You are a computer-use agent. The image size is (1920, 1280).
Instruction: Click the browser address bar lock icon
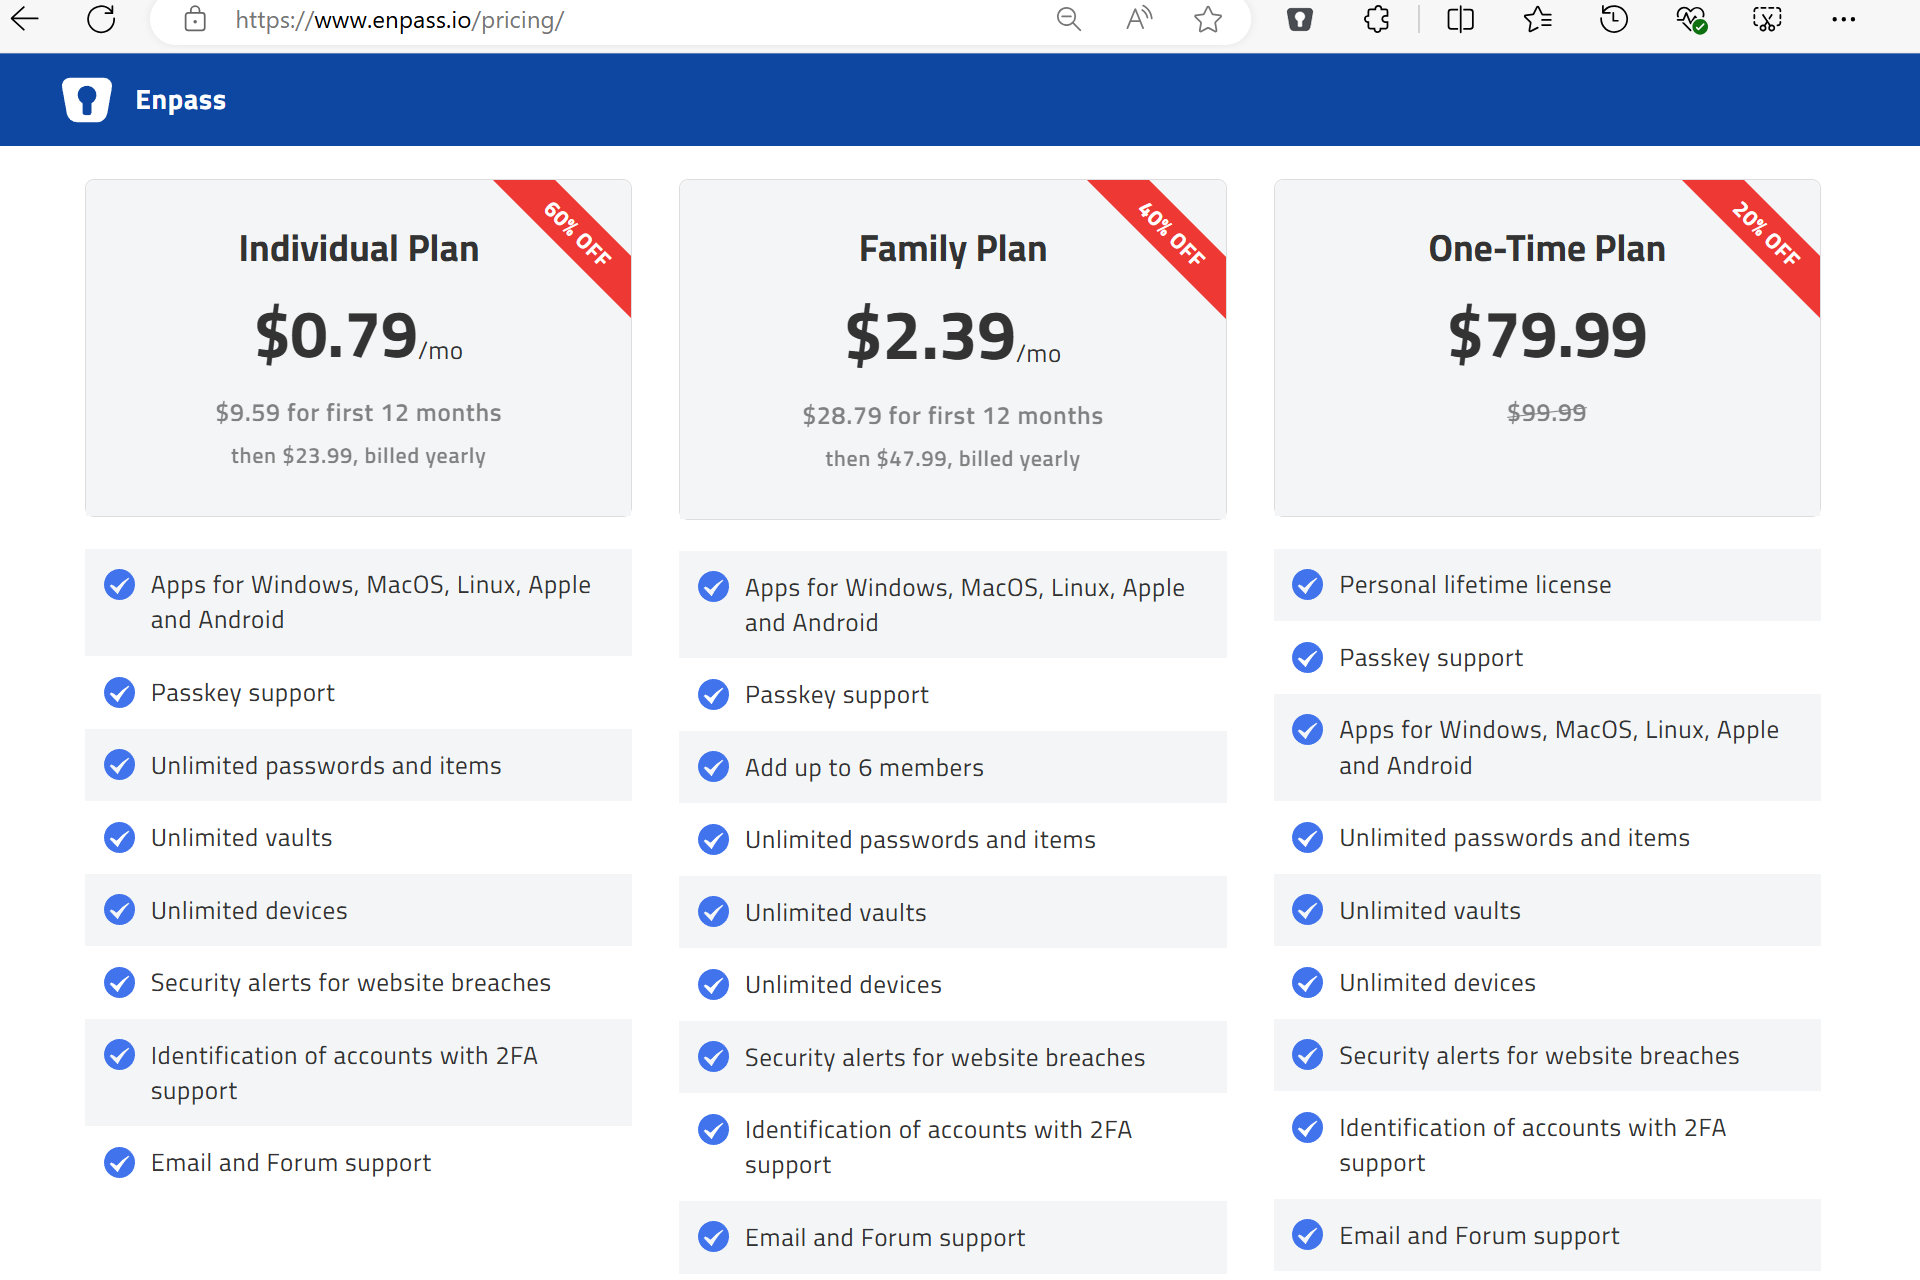pyautogui.click(x=191, y=20)
